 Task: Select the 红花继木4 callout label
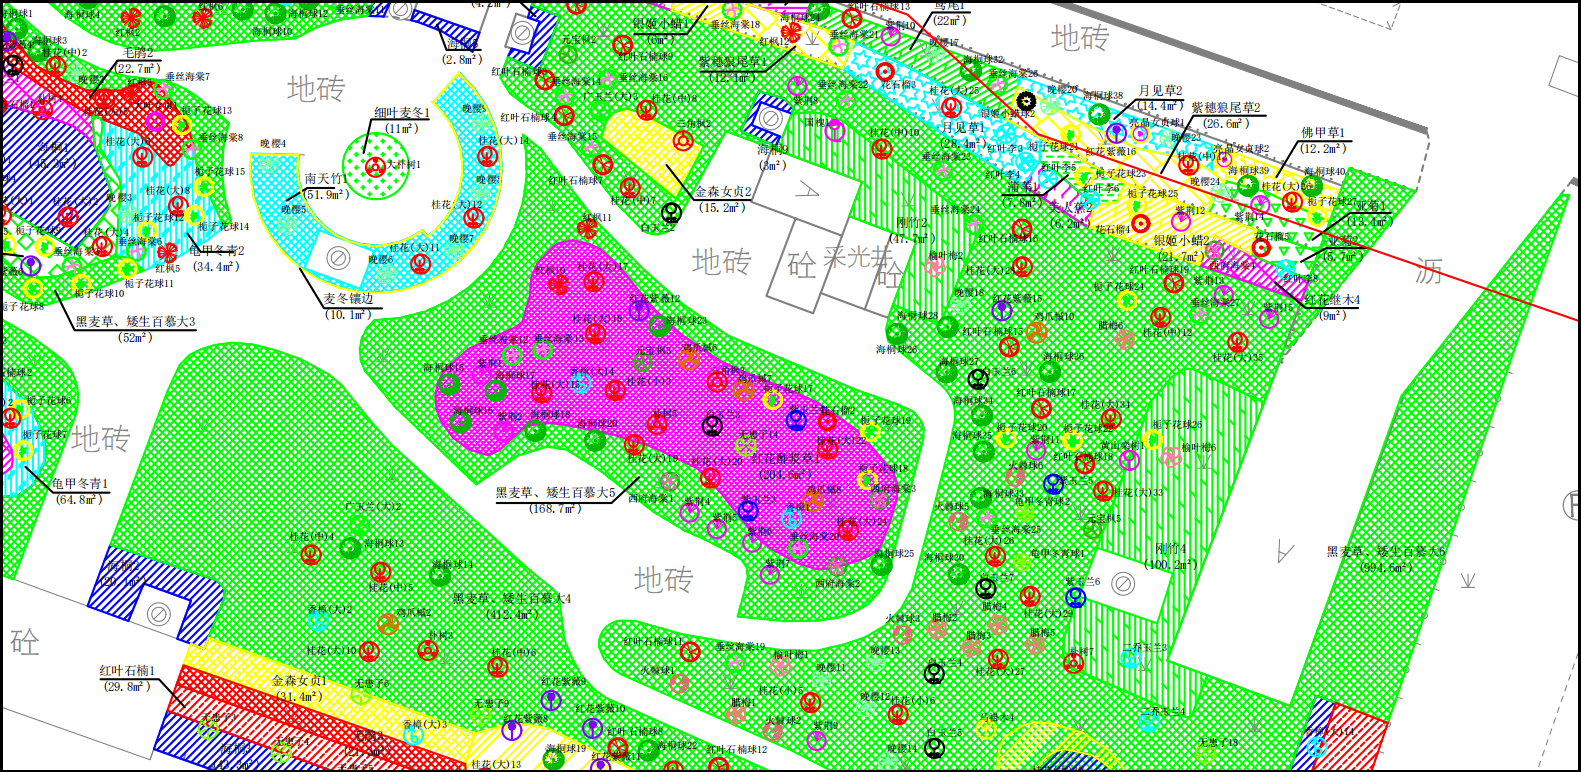[1332, 300]
